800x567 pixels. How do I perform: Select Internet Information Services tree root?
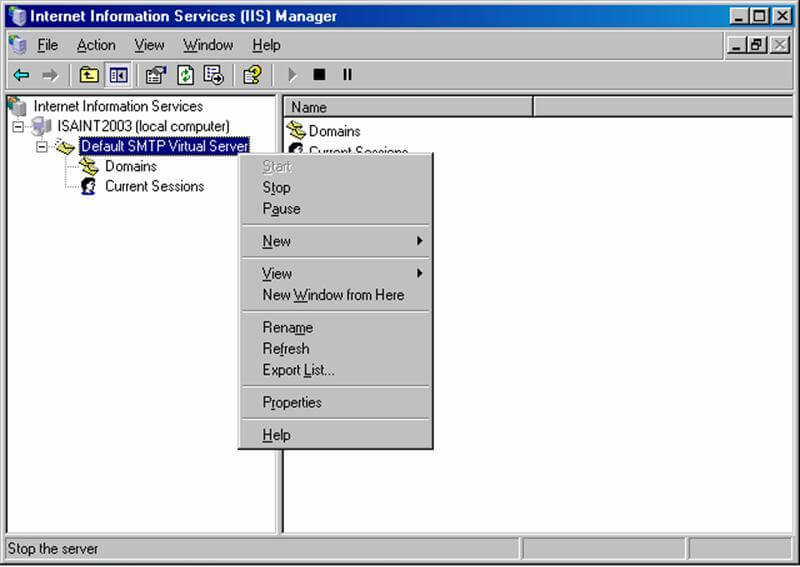[118, 106]
